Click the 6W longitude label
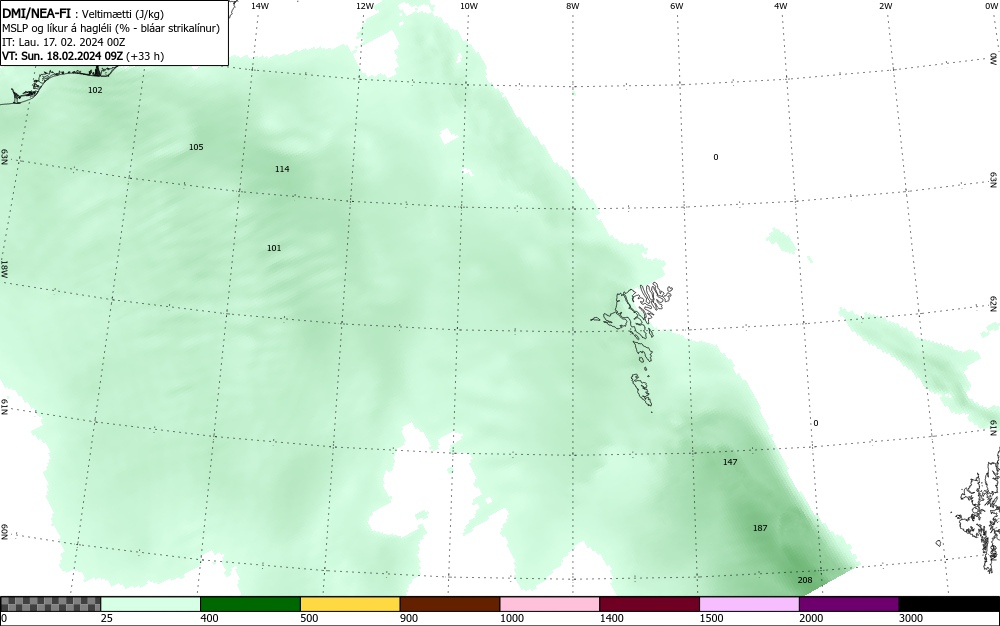1000x626 pixels. tap(677, 6)
